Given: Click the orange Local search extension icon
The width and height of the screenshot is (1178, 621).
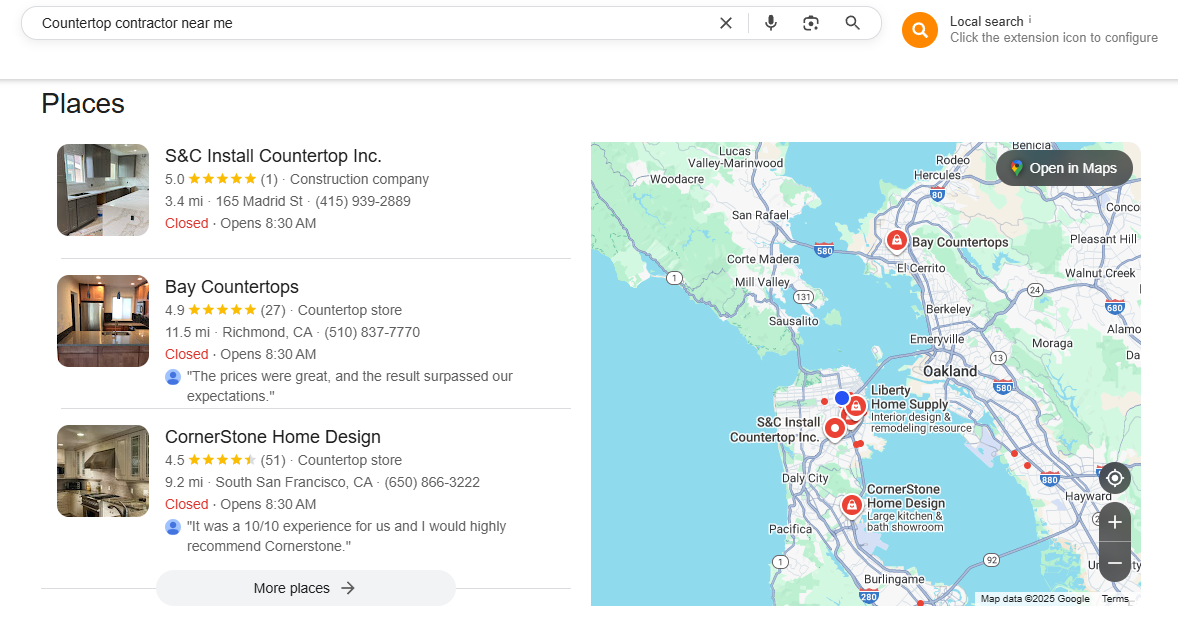Looking at the screenshot, I should click(x=920, y=30).
